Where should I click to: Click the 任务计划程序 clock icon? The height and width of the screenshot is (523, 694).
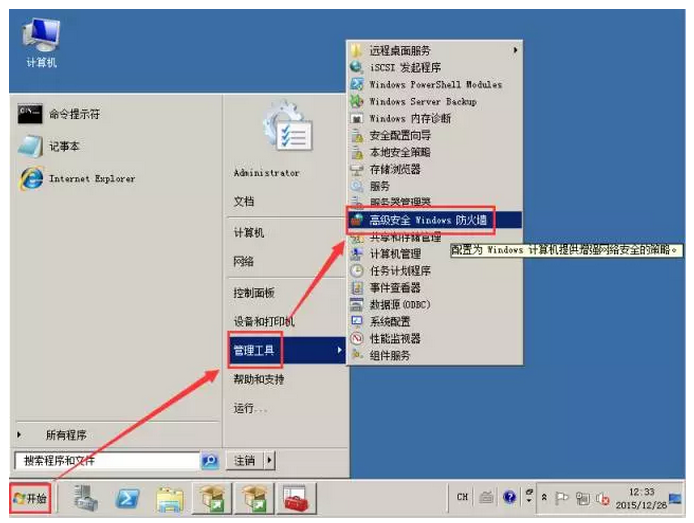[356, 270]
